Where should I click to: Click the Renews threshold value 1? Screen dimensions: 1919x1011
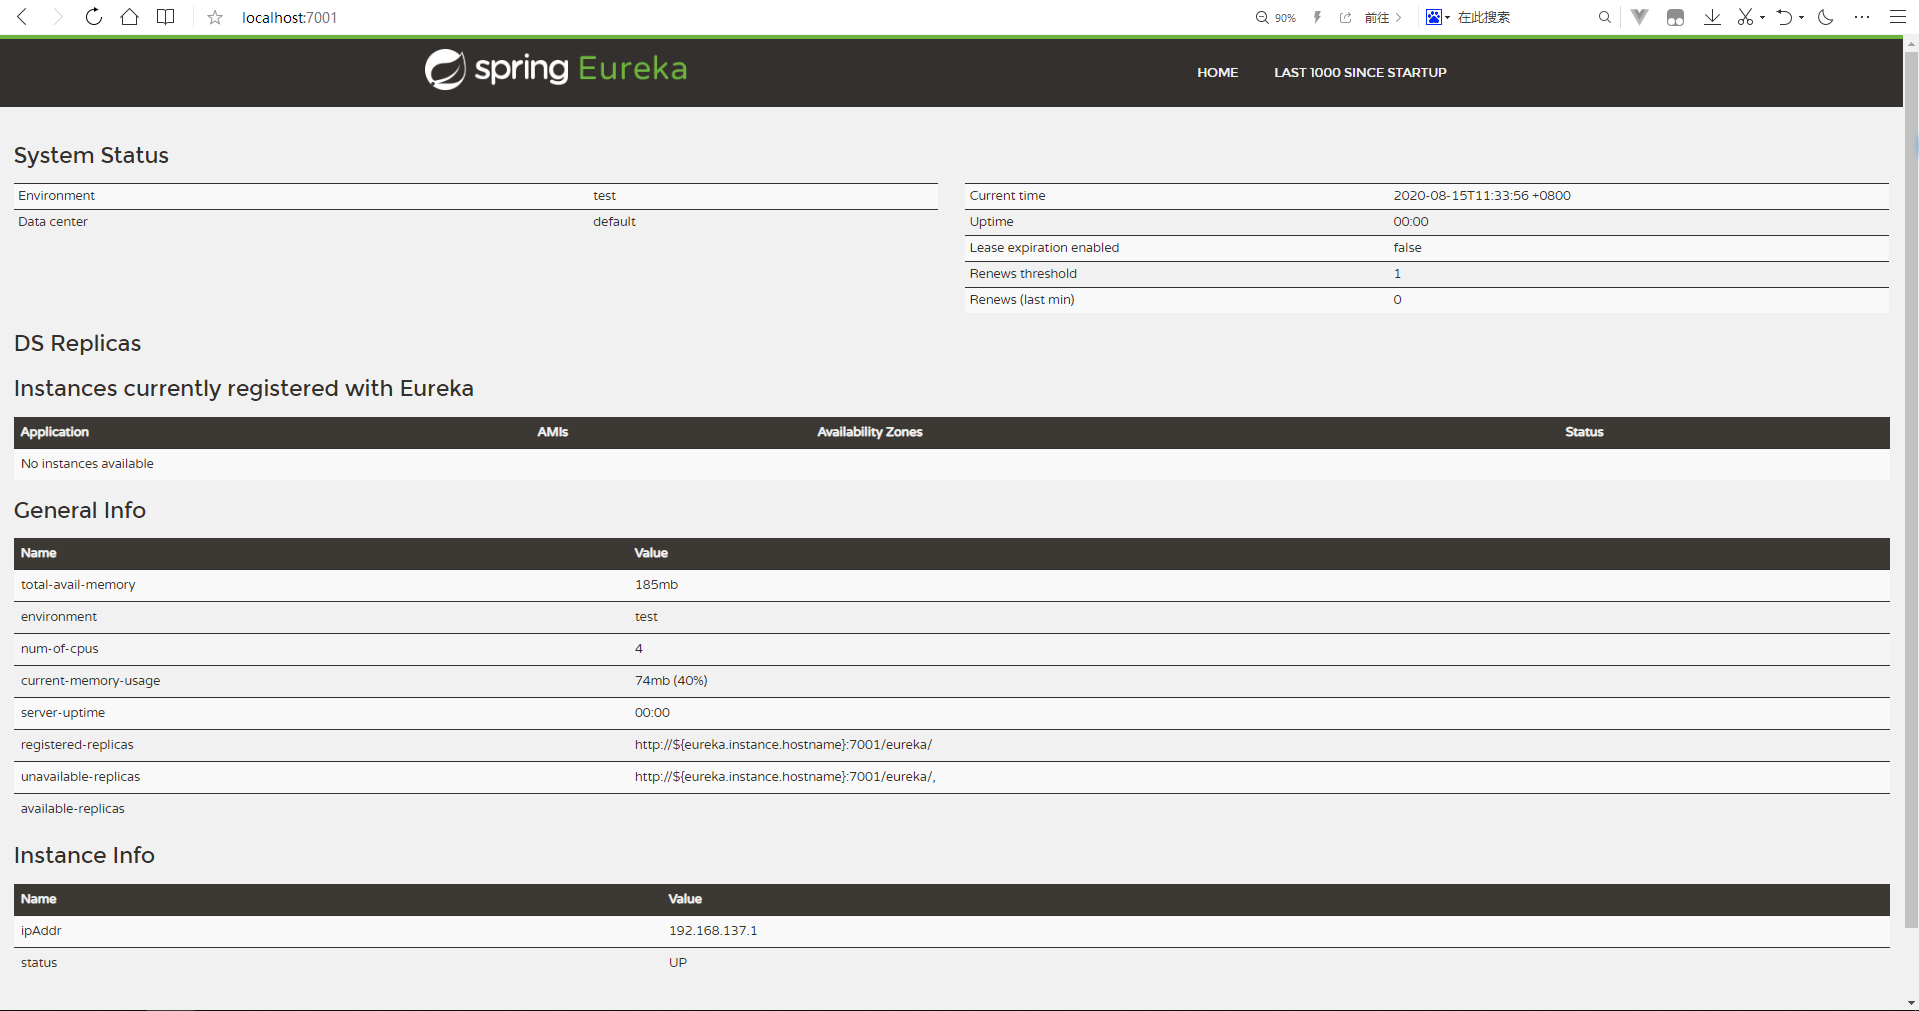tap(1397, 274)
